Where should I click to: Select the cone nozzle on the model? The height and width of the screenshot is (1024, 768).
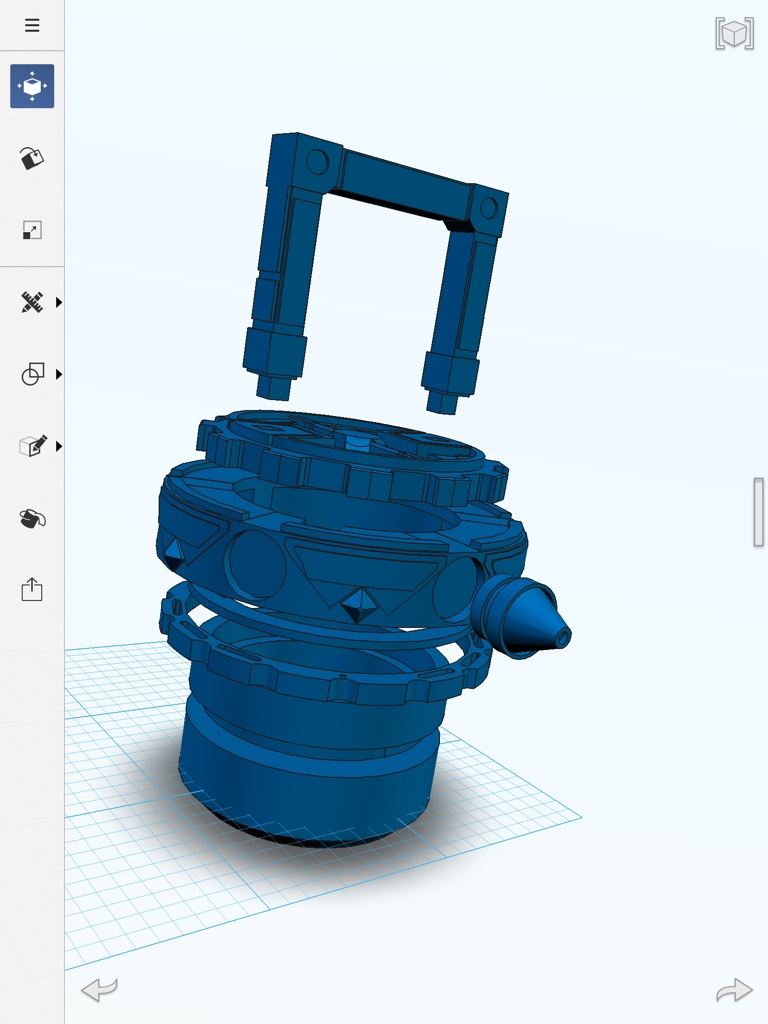click(521, 618)
